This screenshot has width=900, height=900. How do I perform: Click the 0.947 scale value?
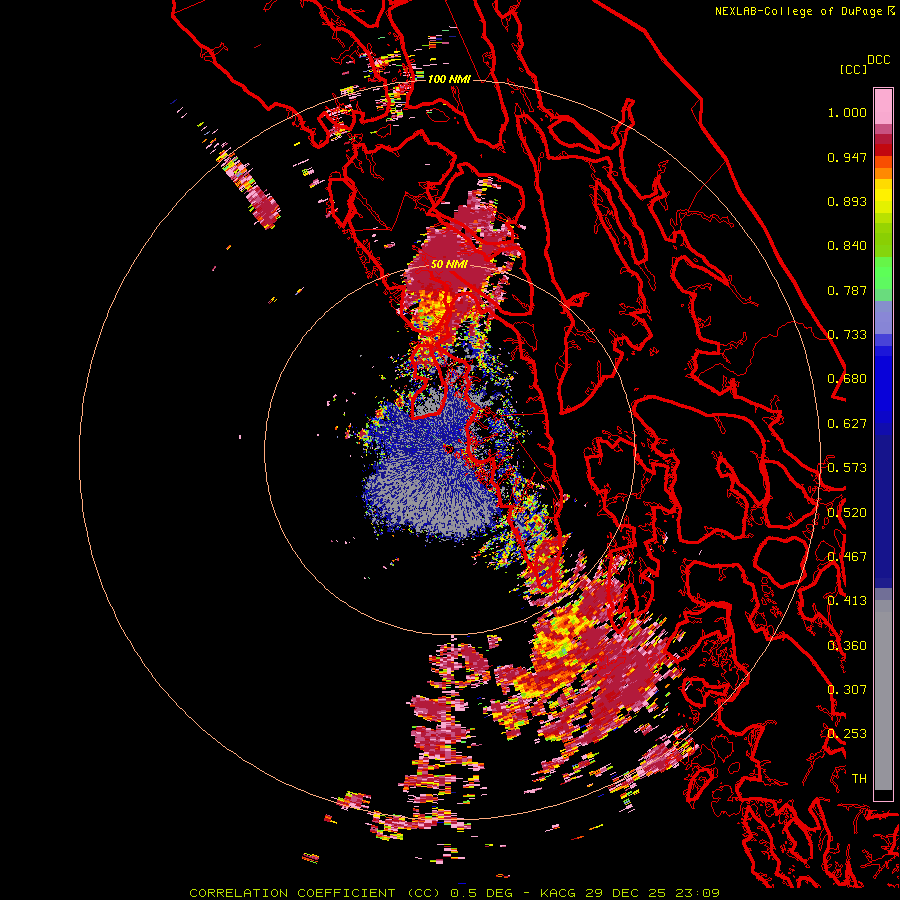click(x=847, y=157)
